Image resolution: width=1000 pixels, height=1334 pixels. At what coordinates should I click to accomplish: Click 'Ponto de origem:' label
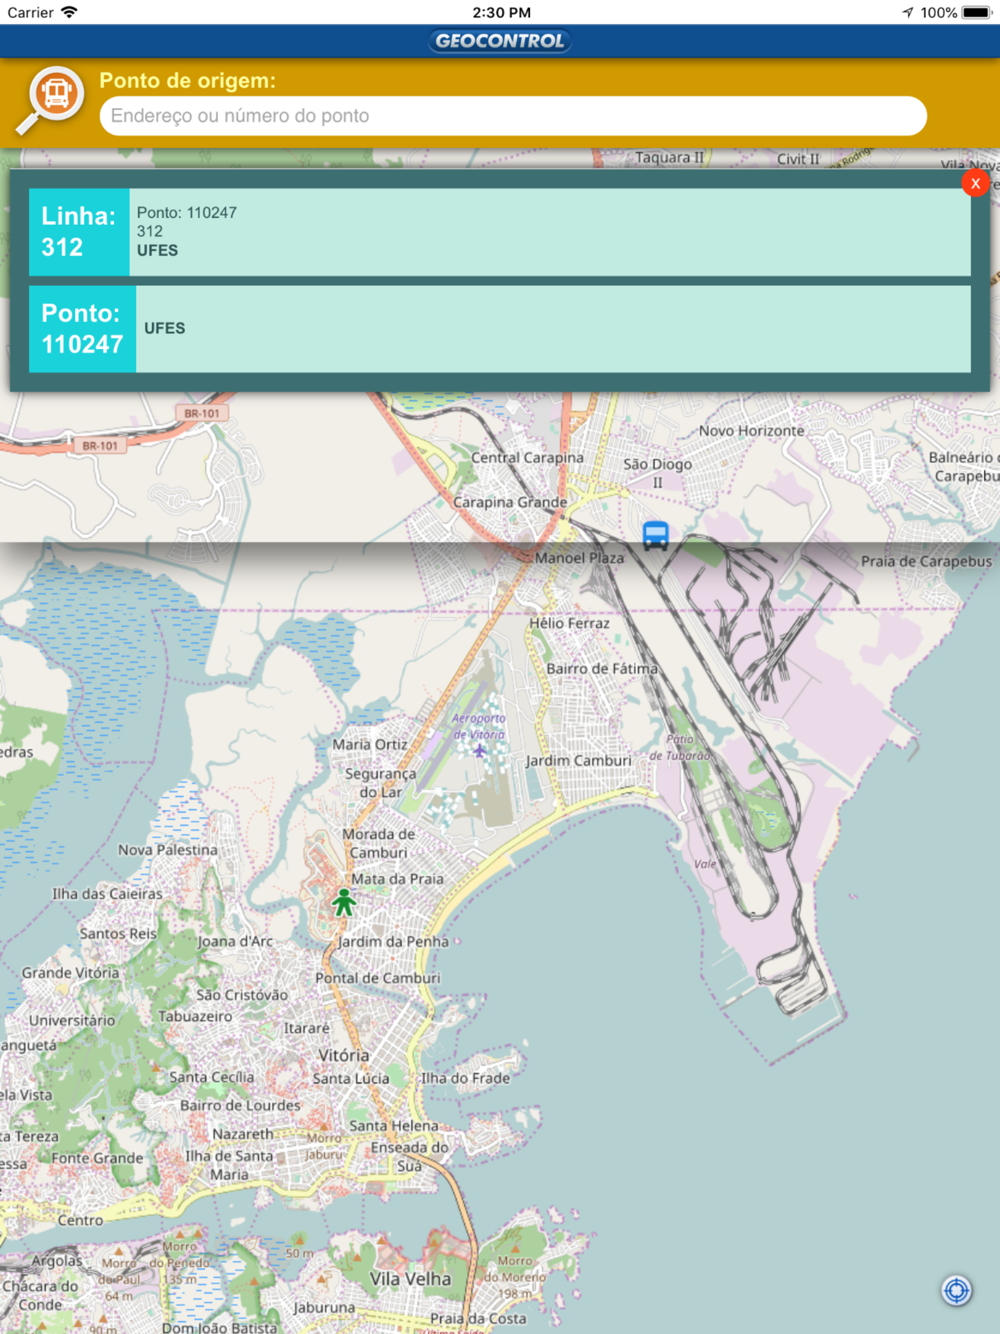[187, 81]
